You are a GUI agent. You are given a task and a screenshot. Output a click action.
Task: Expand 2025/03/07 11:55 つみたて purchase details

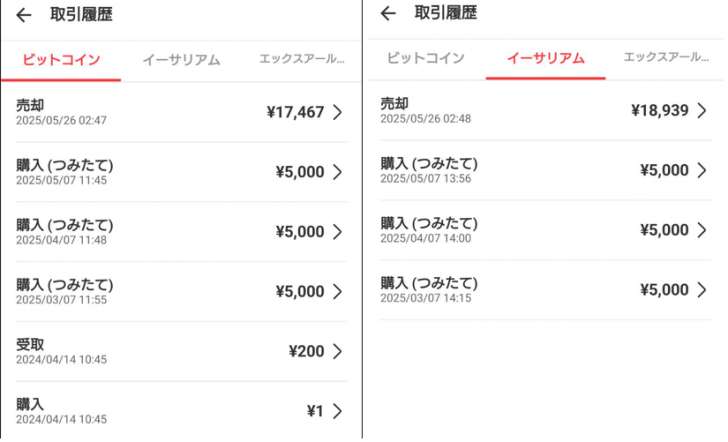(x=181, y=292)
